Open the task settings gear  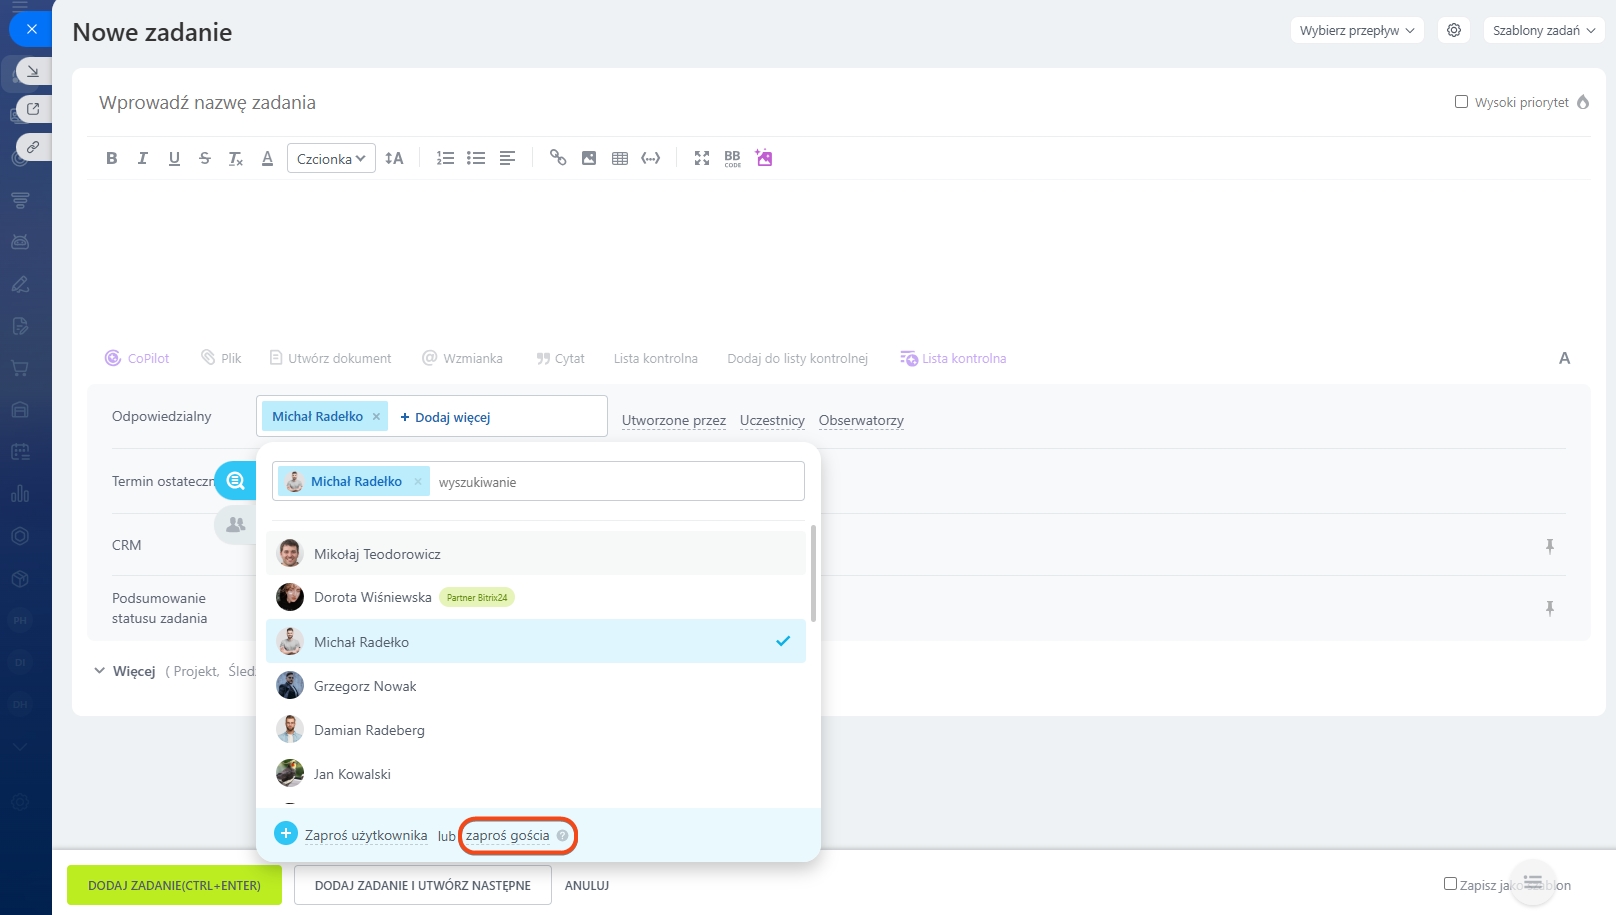tap(1454, 30)
